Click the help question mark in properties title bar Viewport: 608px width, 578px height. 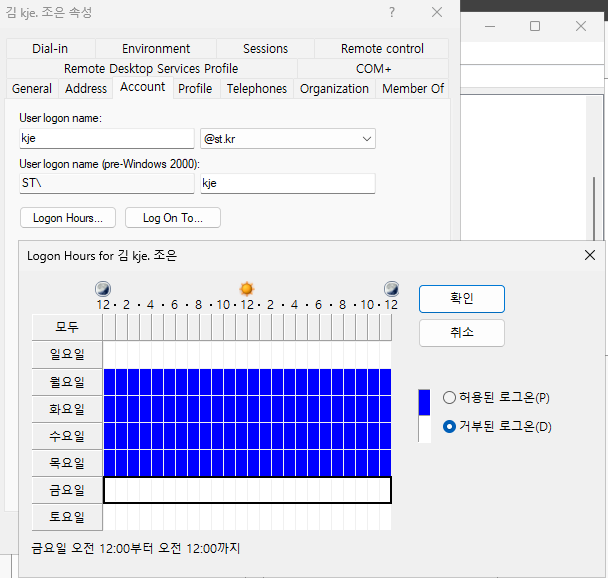click(x=392, y=12)
